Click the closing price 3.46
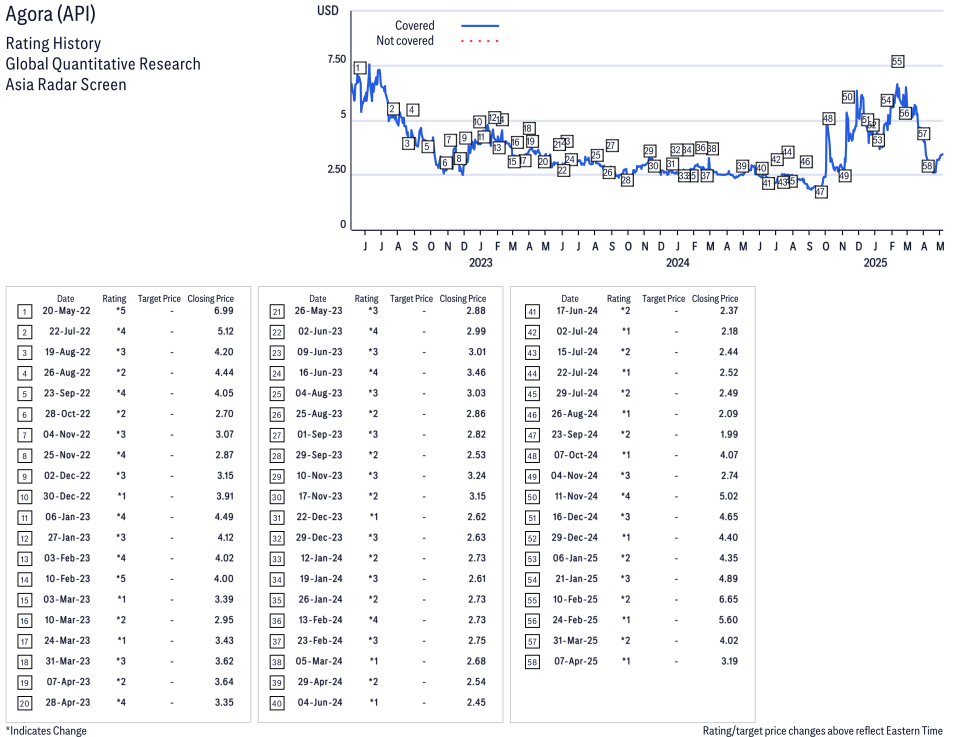 tap(476, 373)
